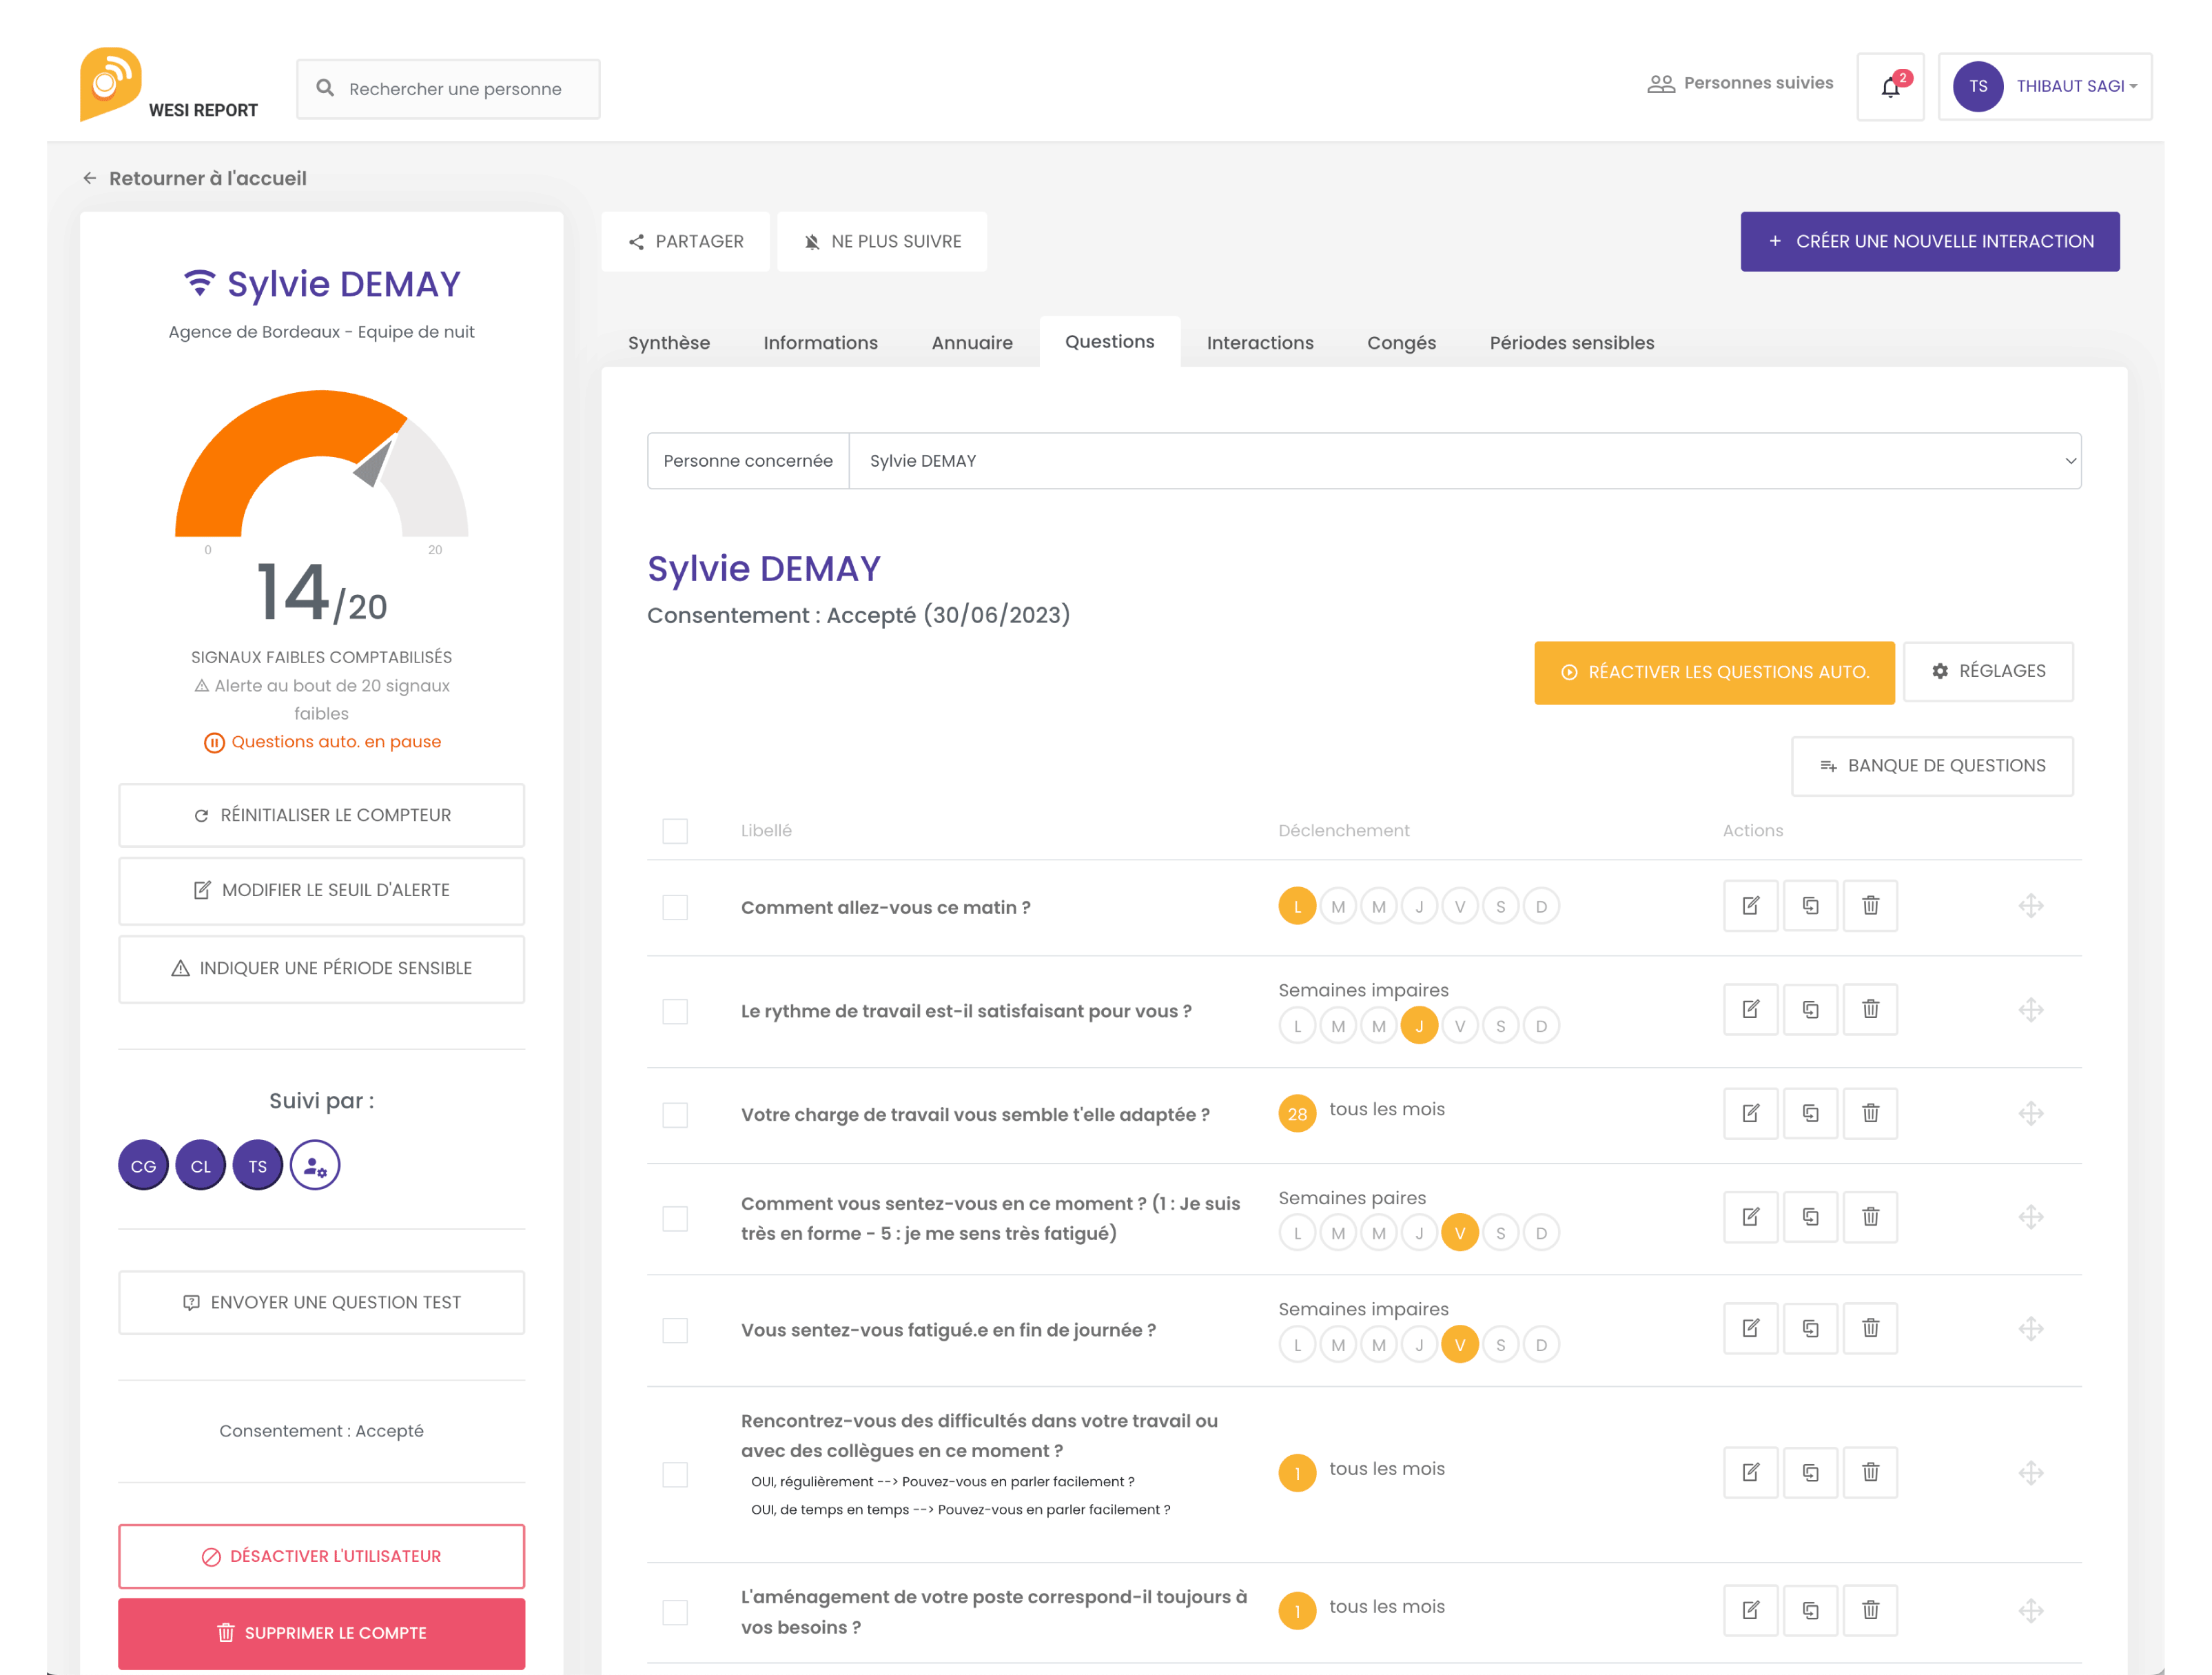Toggle Monday (L) trigger for 'Comment allez-vous ce matin'
Image resolution: width=2212 pixels, height=1675 pixels.
click(1297, 907)
